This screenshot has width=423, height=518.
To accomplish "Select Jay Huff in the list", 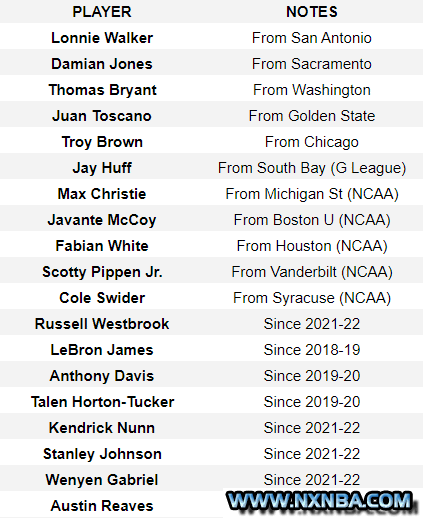I will tap(102, 168).
